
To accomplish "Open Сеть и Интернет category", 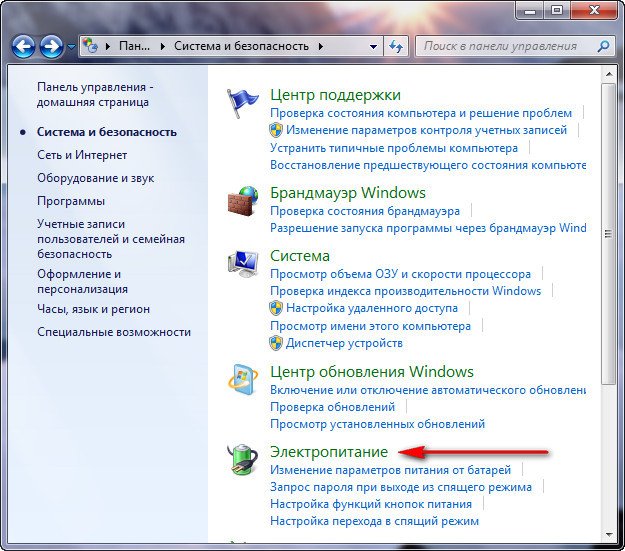I will [x=82, y=155].
